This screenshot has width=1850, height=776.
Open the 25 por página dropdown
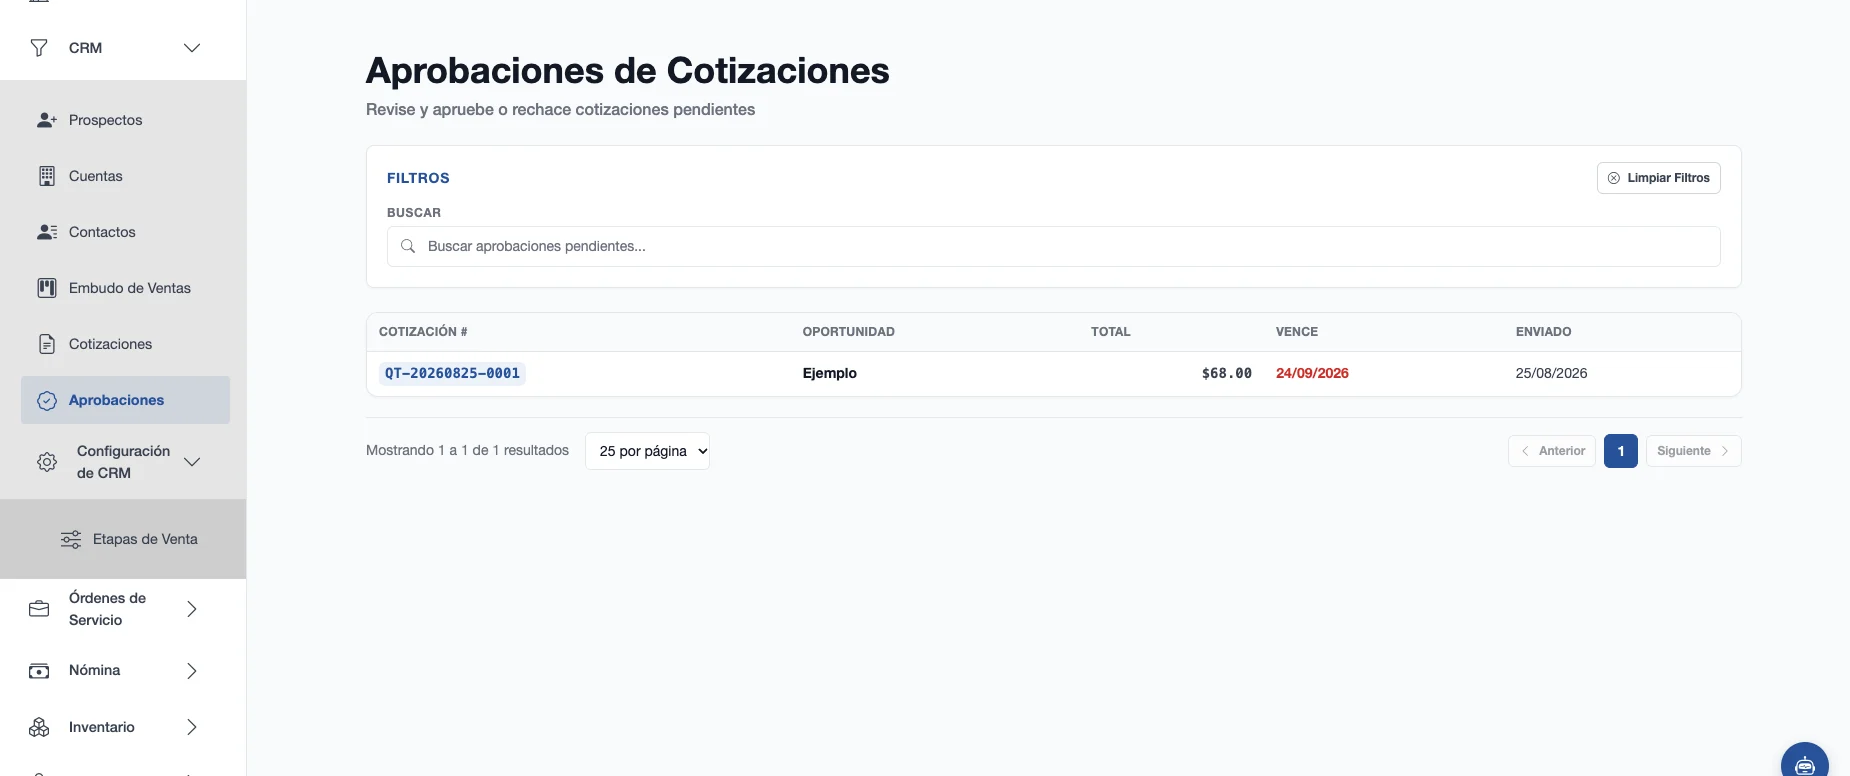(x=647, y=451)
